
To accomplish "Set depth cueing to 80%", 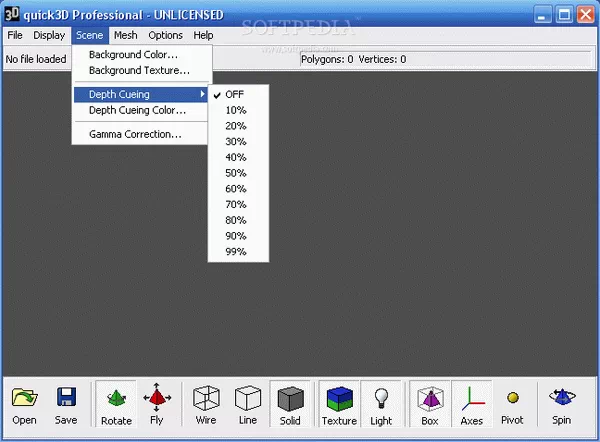I will point(238,220).
